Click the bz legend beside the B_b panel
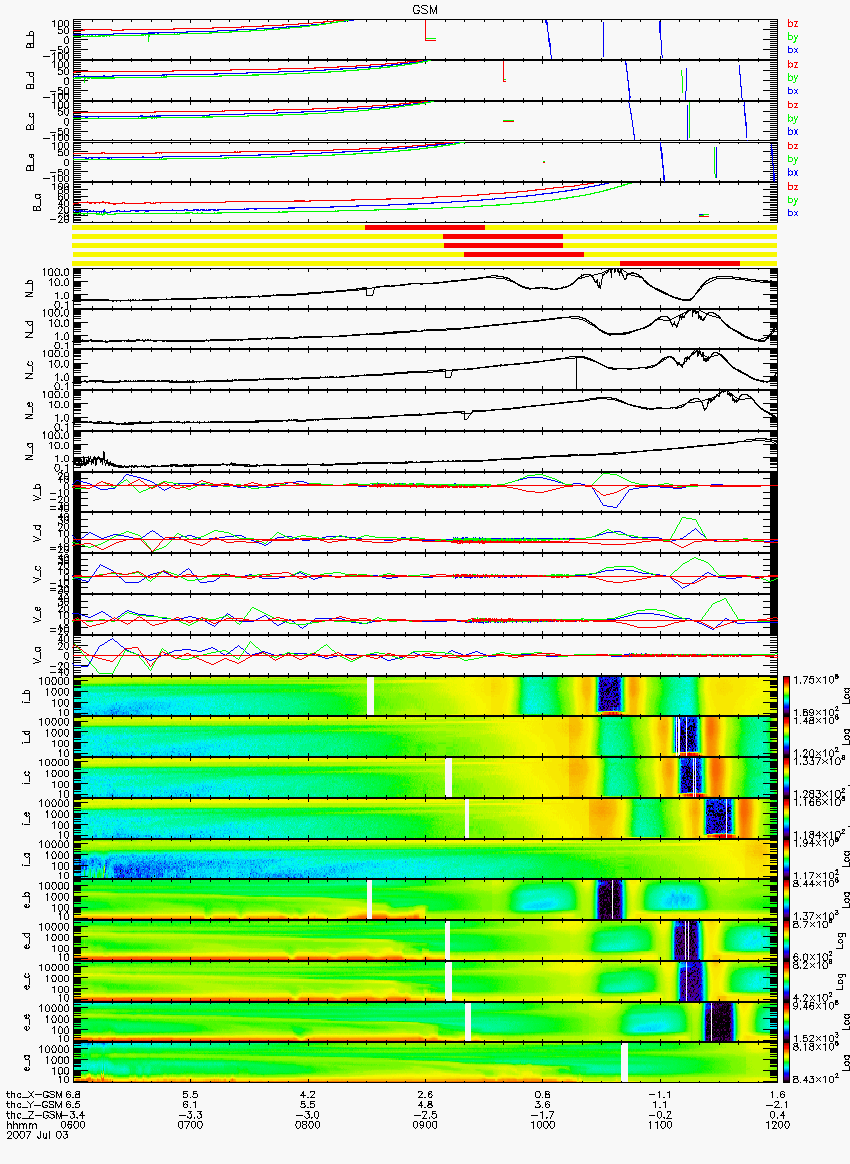Image resolution: width=850 pixels, height=1164 pixels. tap(793, 24)
